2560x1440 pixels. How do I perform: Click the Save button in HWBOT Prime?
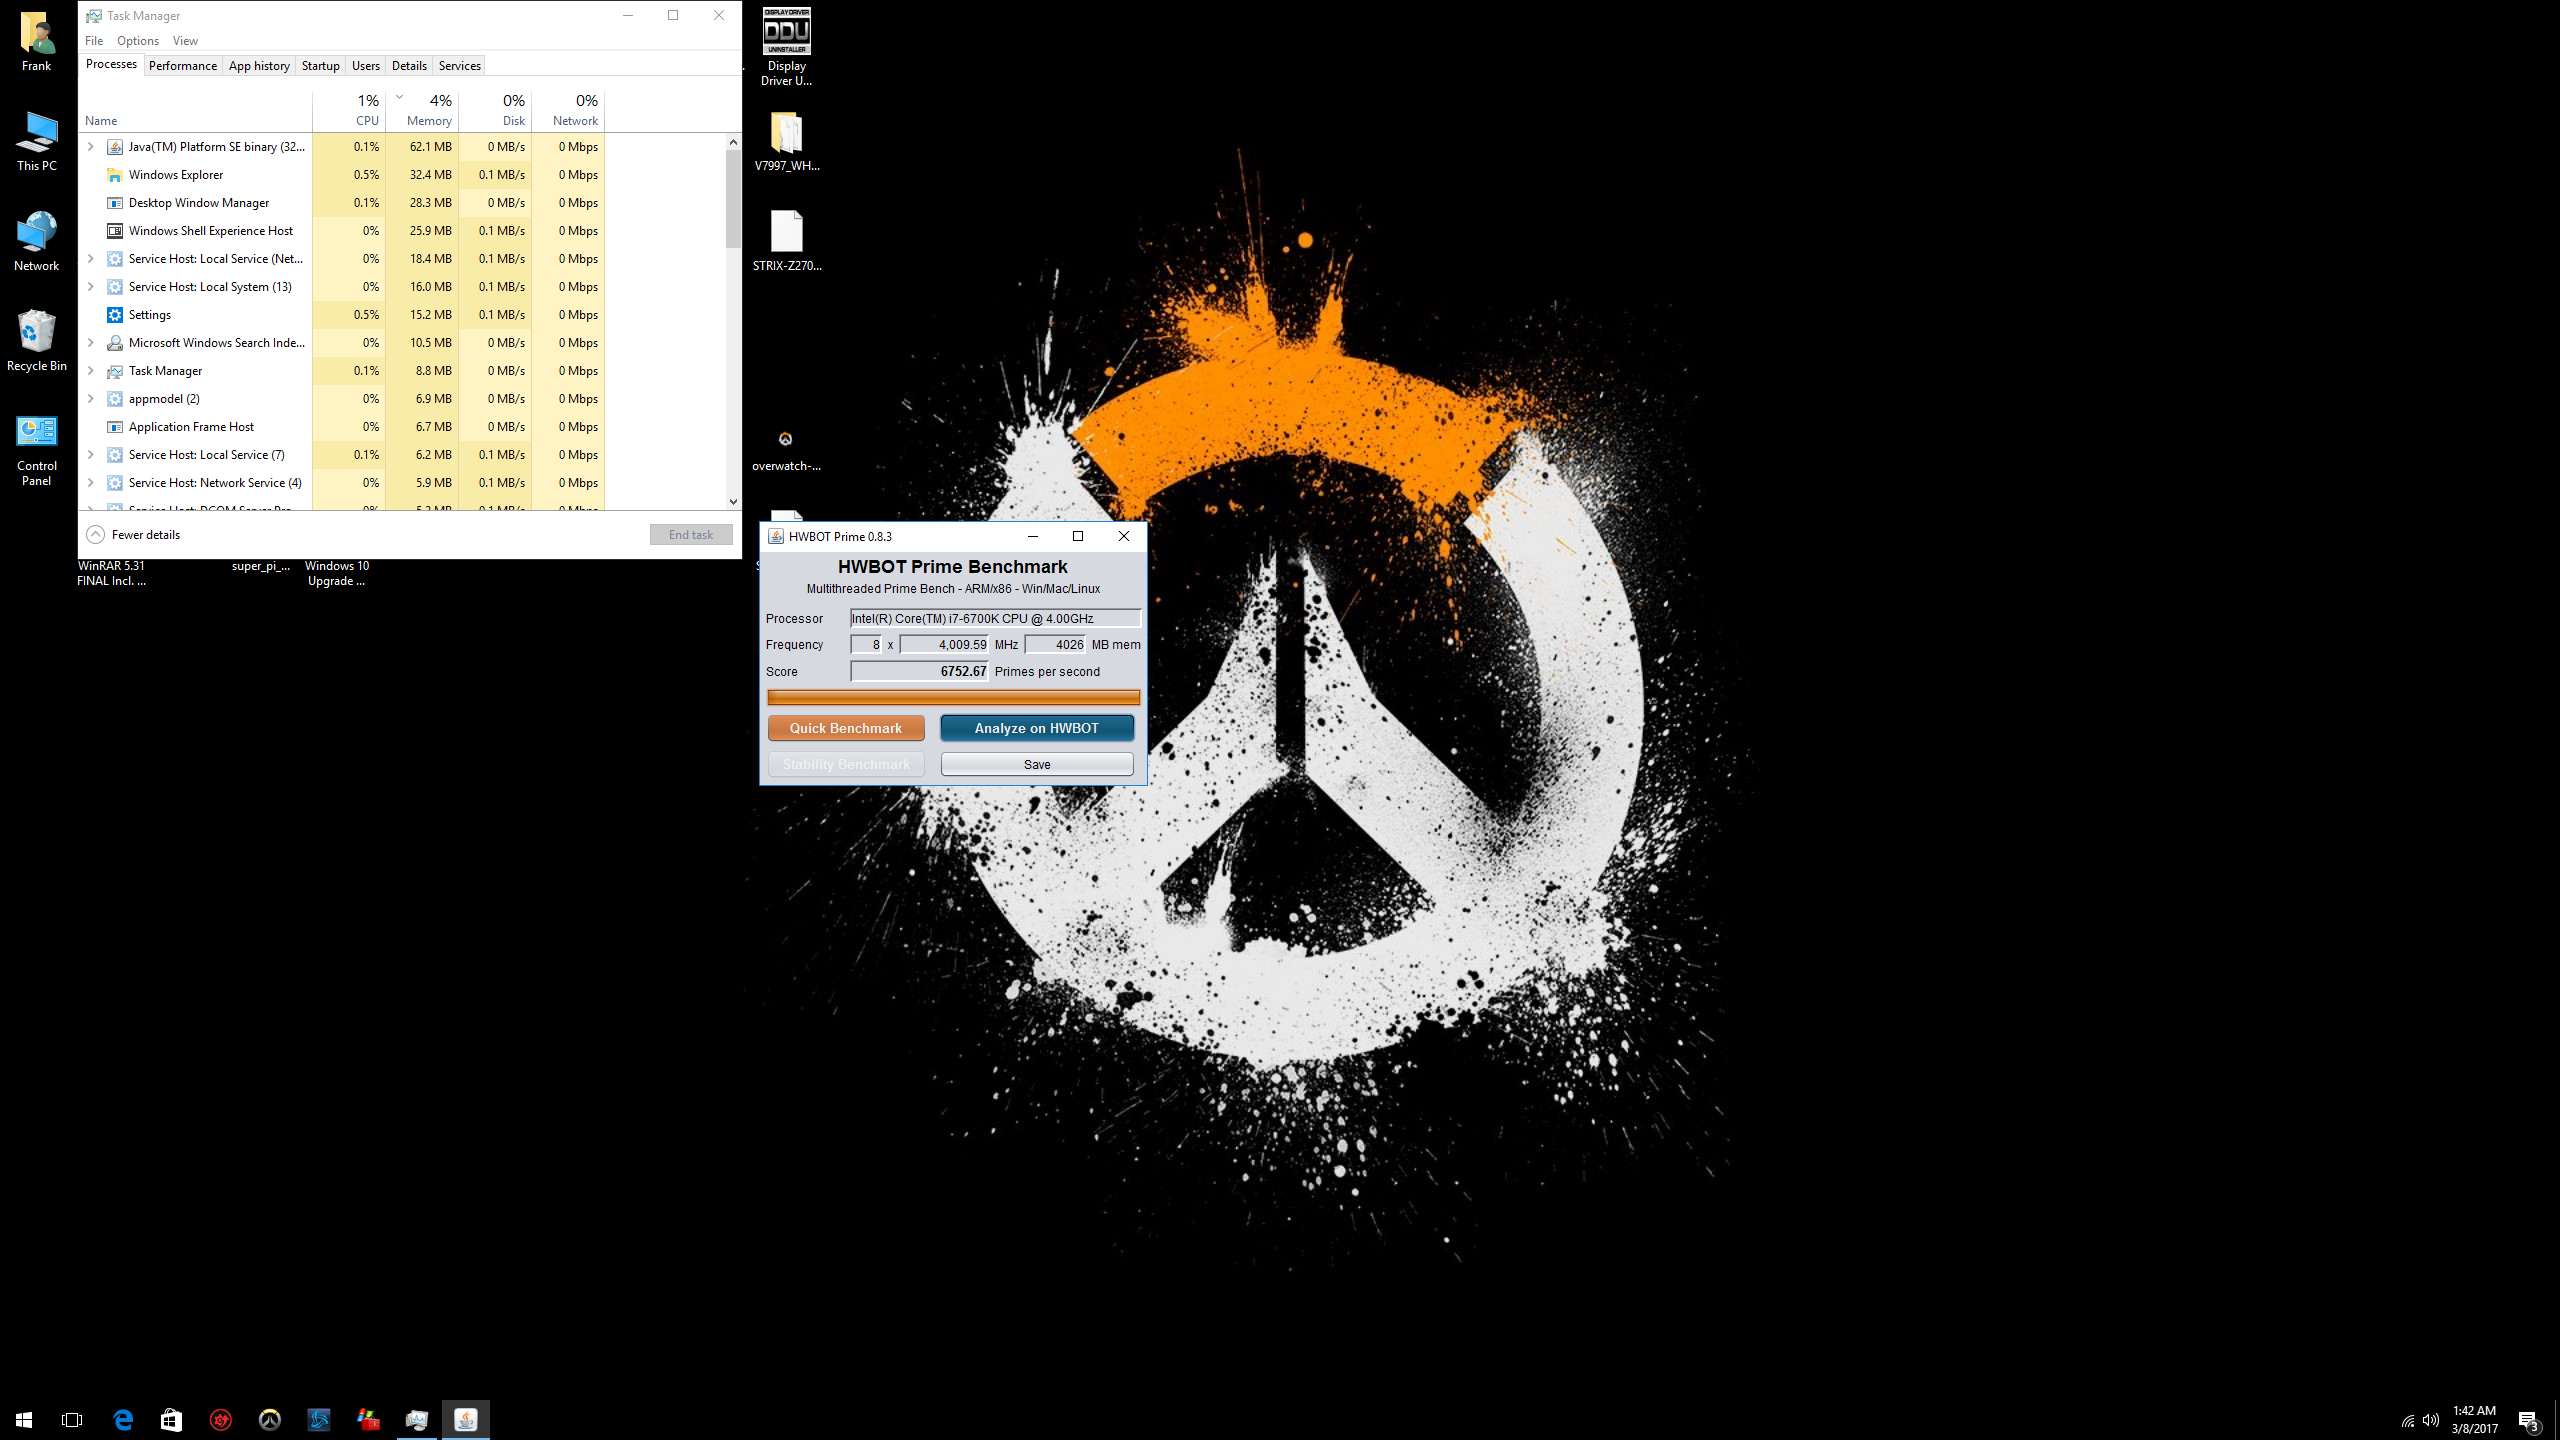click(1037, 764)
